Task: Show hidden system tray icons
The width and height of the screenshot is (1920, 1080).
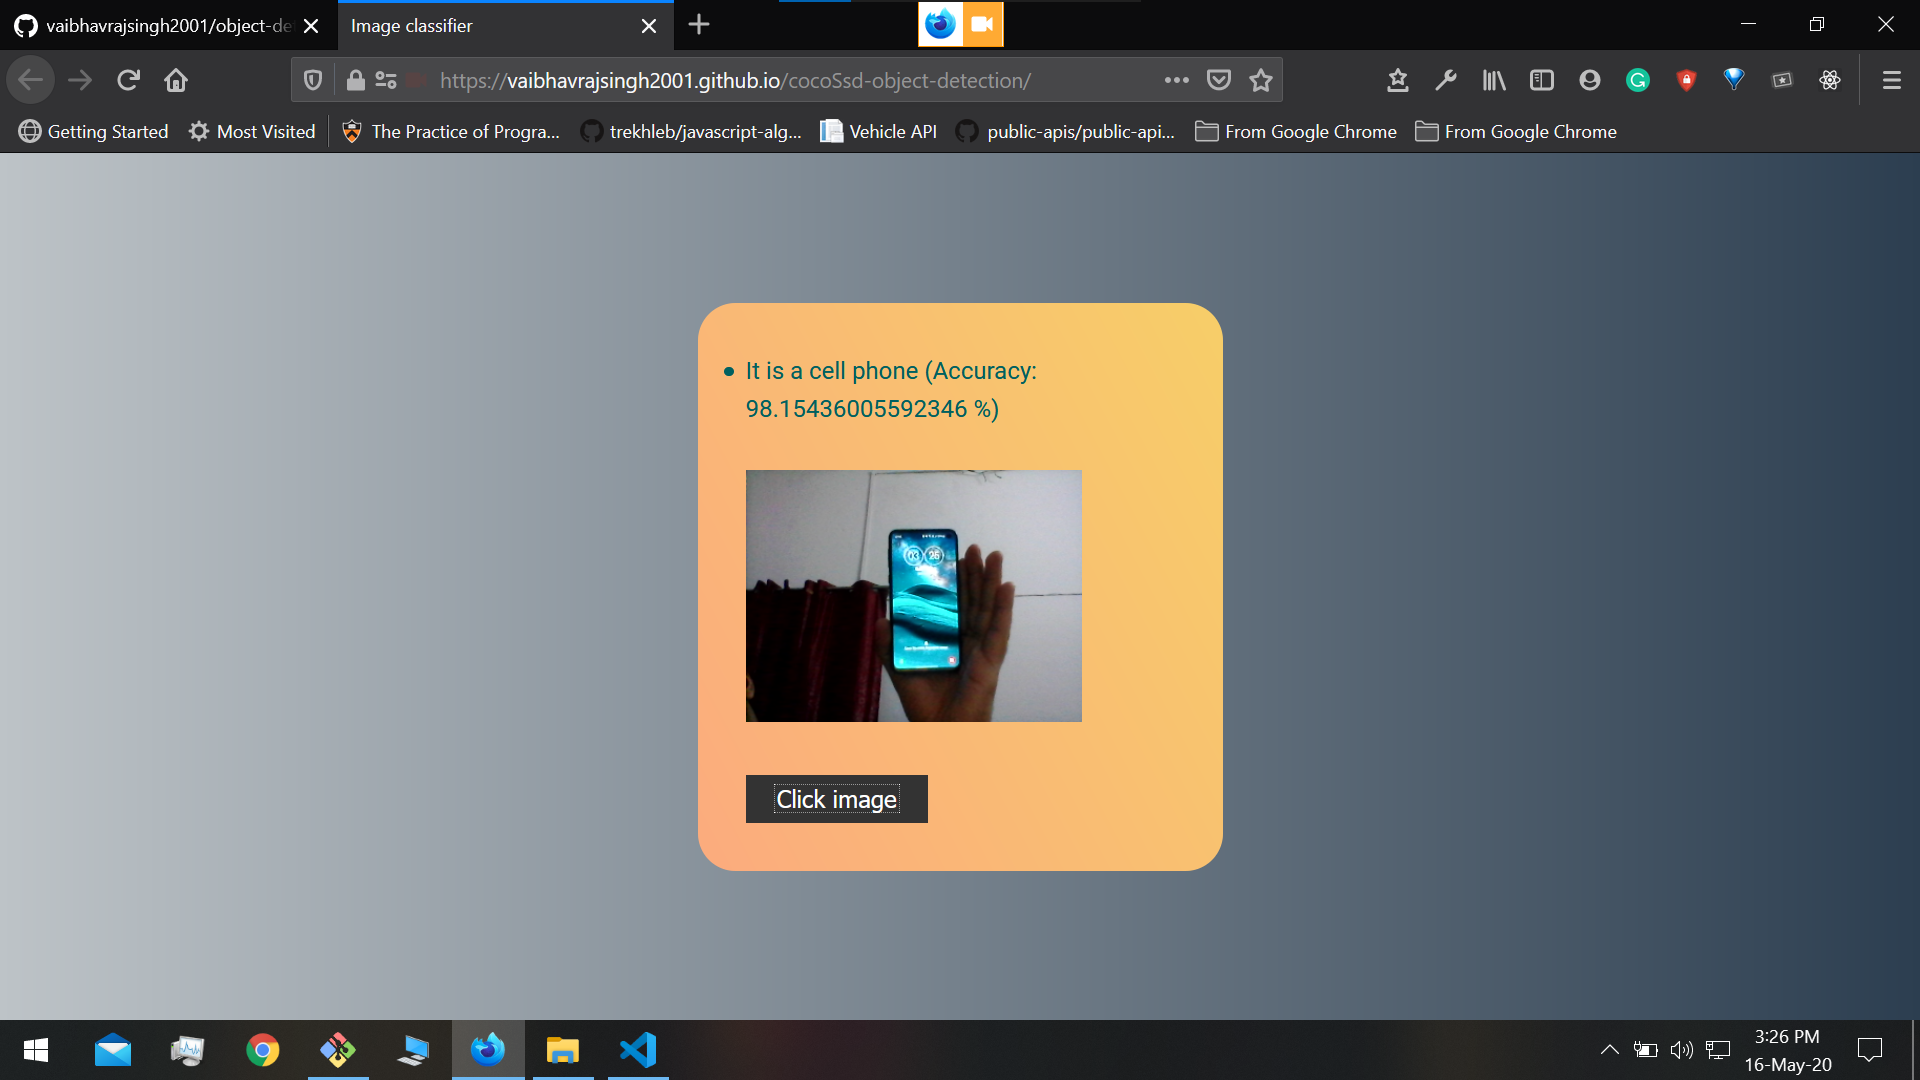Action: pyautogui.click(x=1609, y=1050)
